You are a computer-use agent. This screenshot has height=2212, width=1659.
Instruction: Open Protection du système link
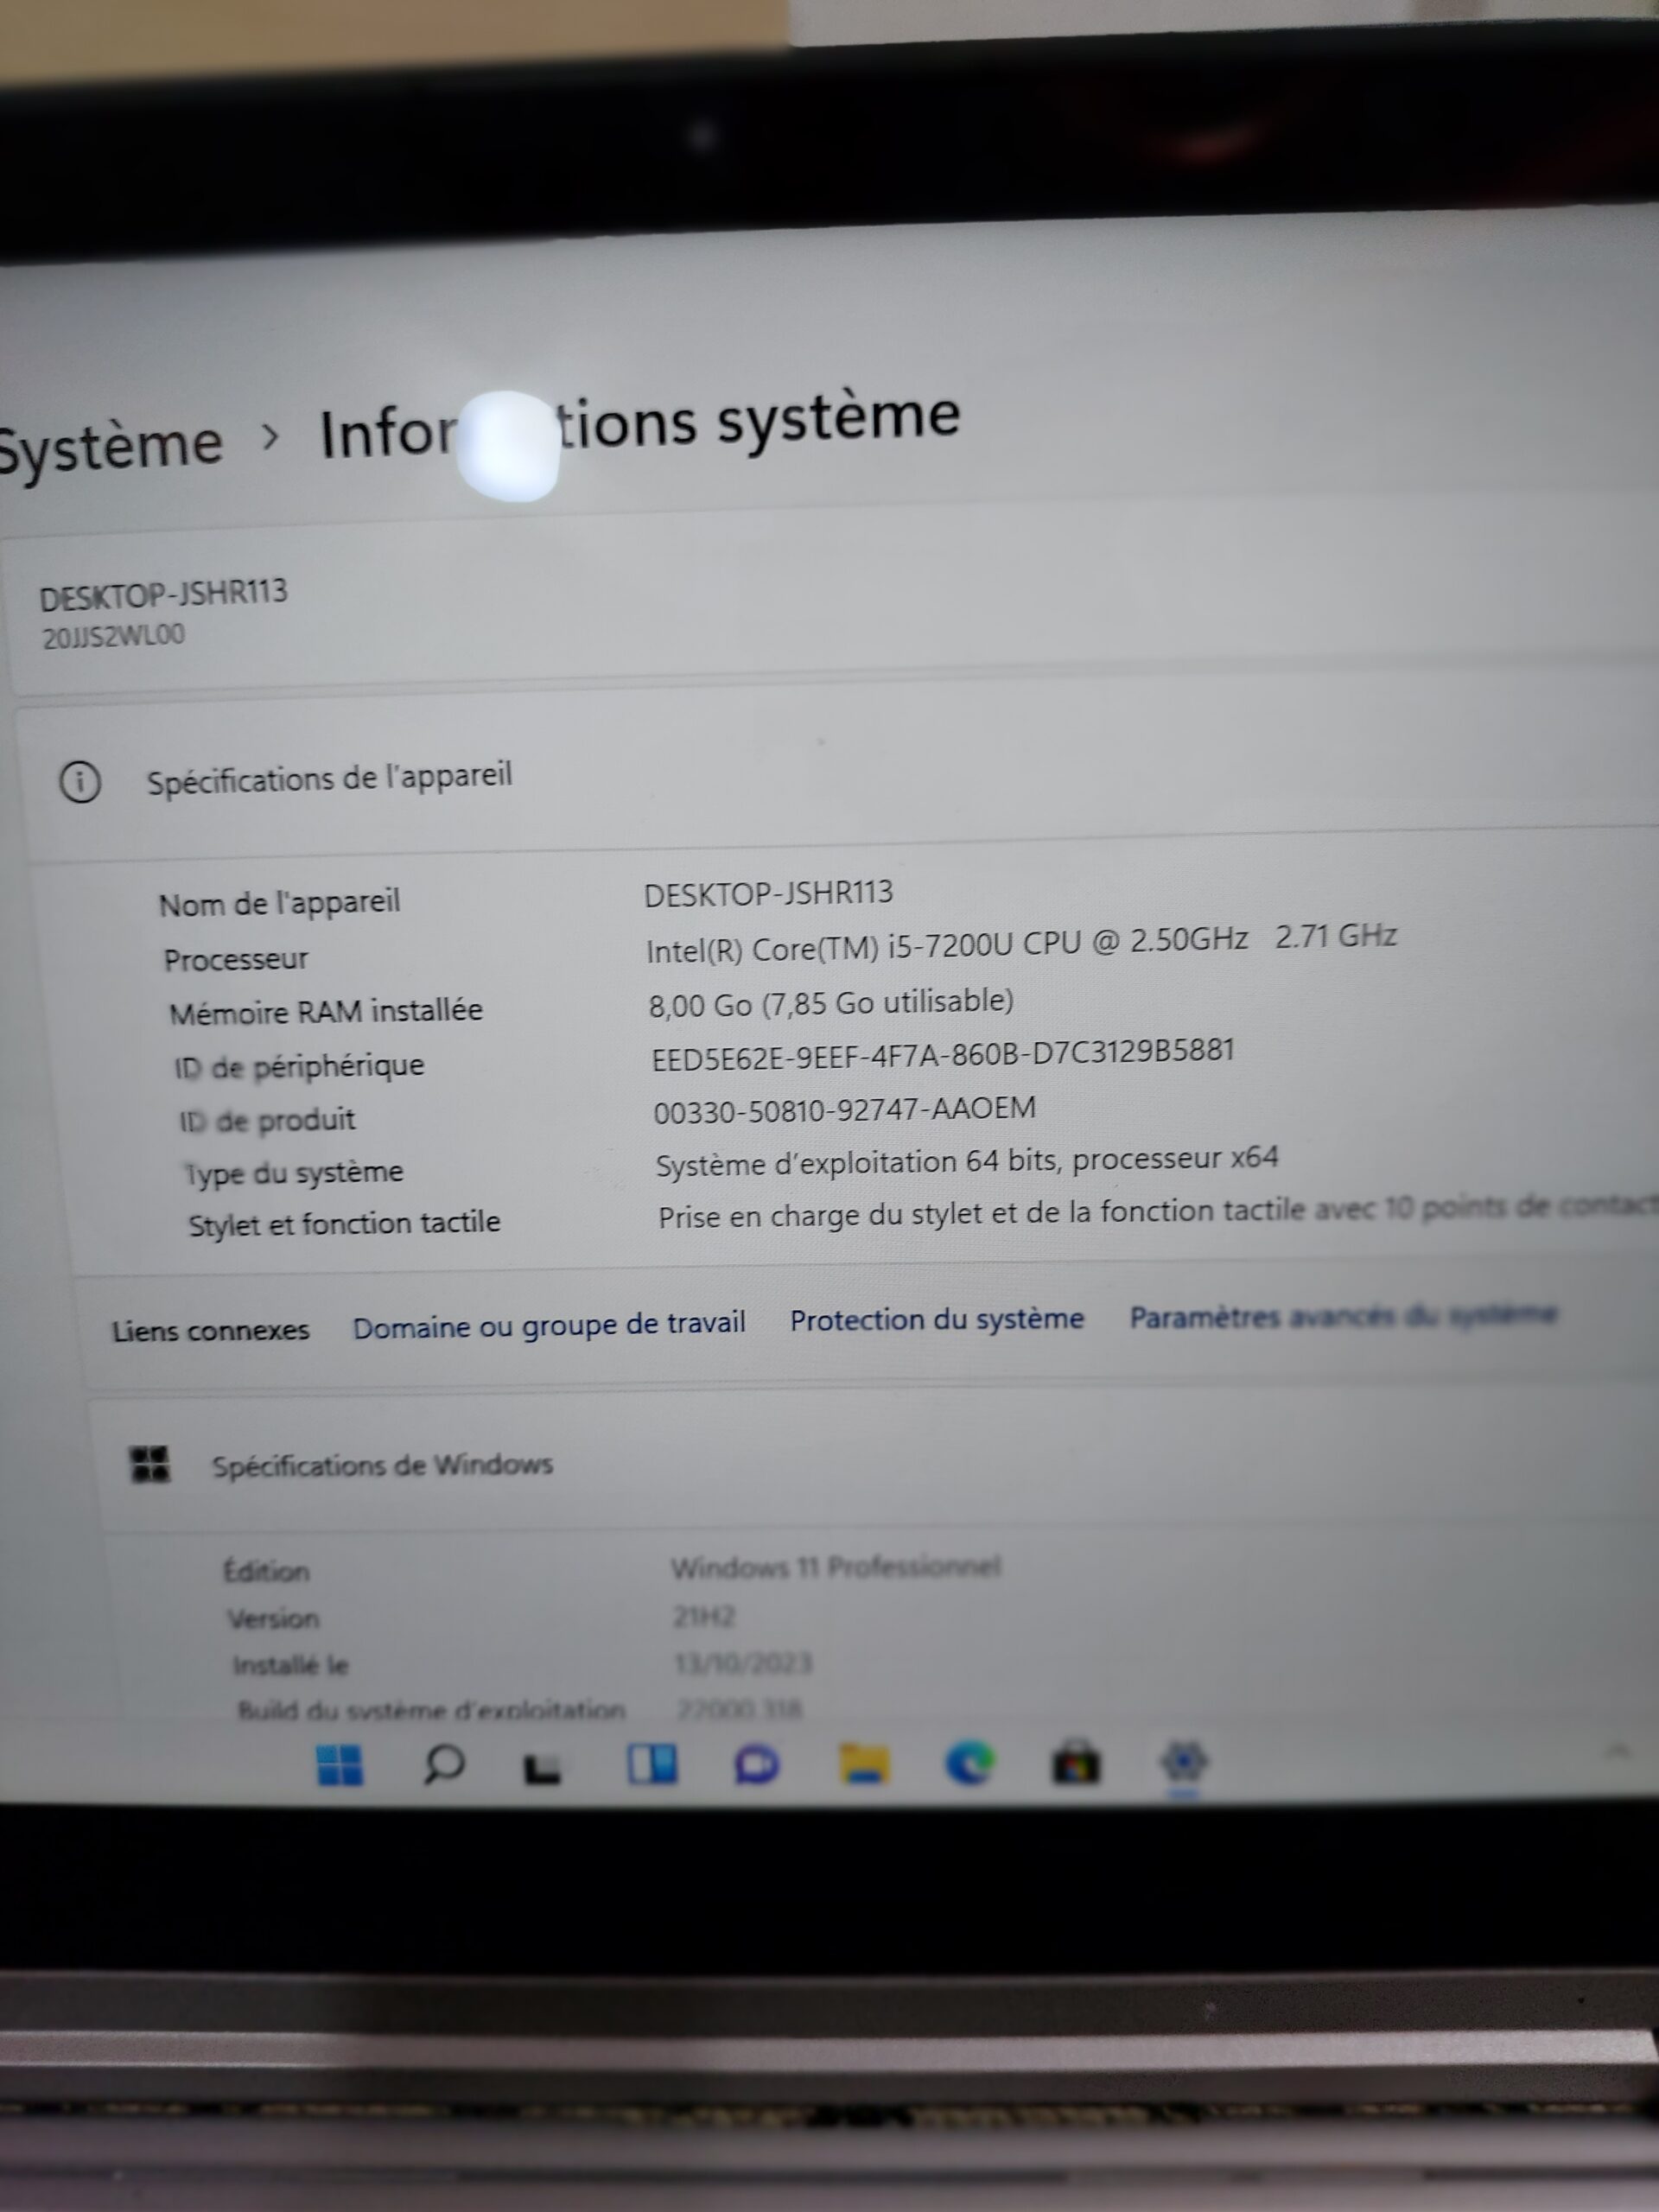937,1320
